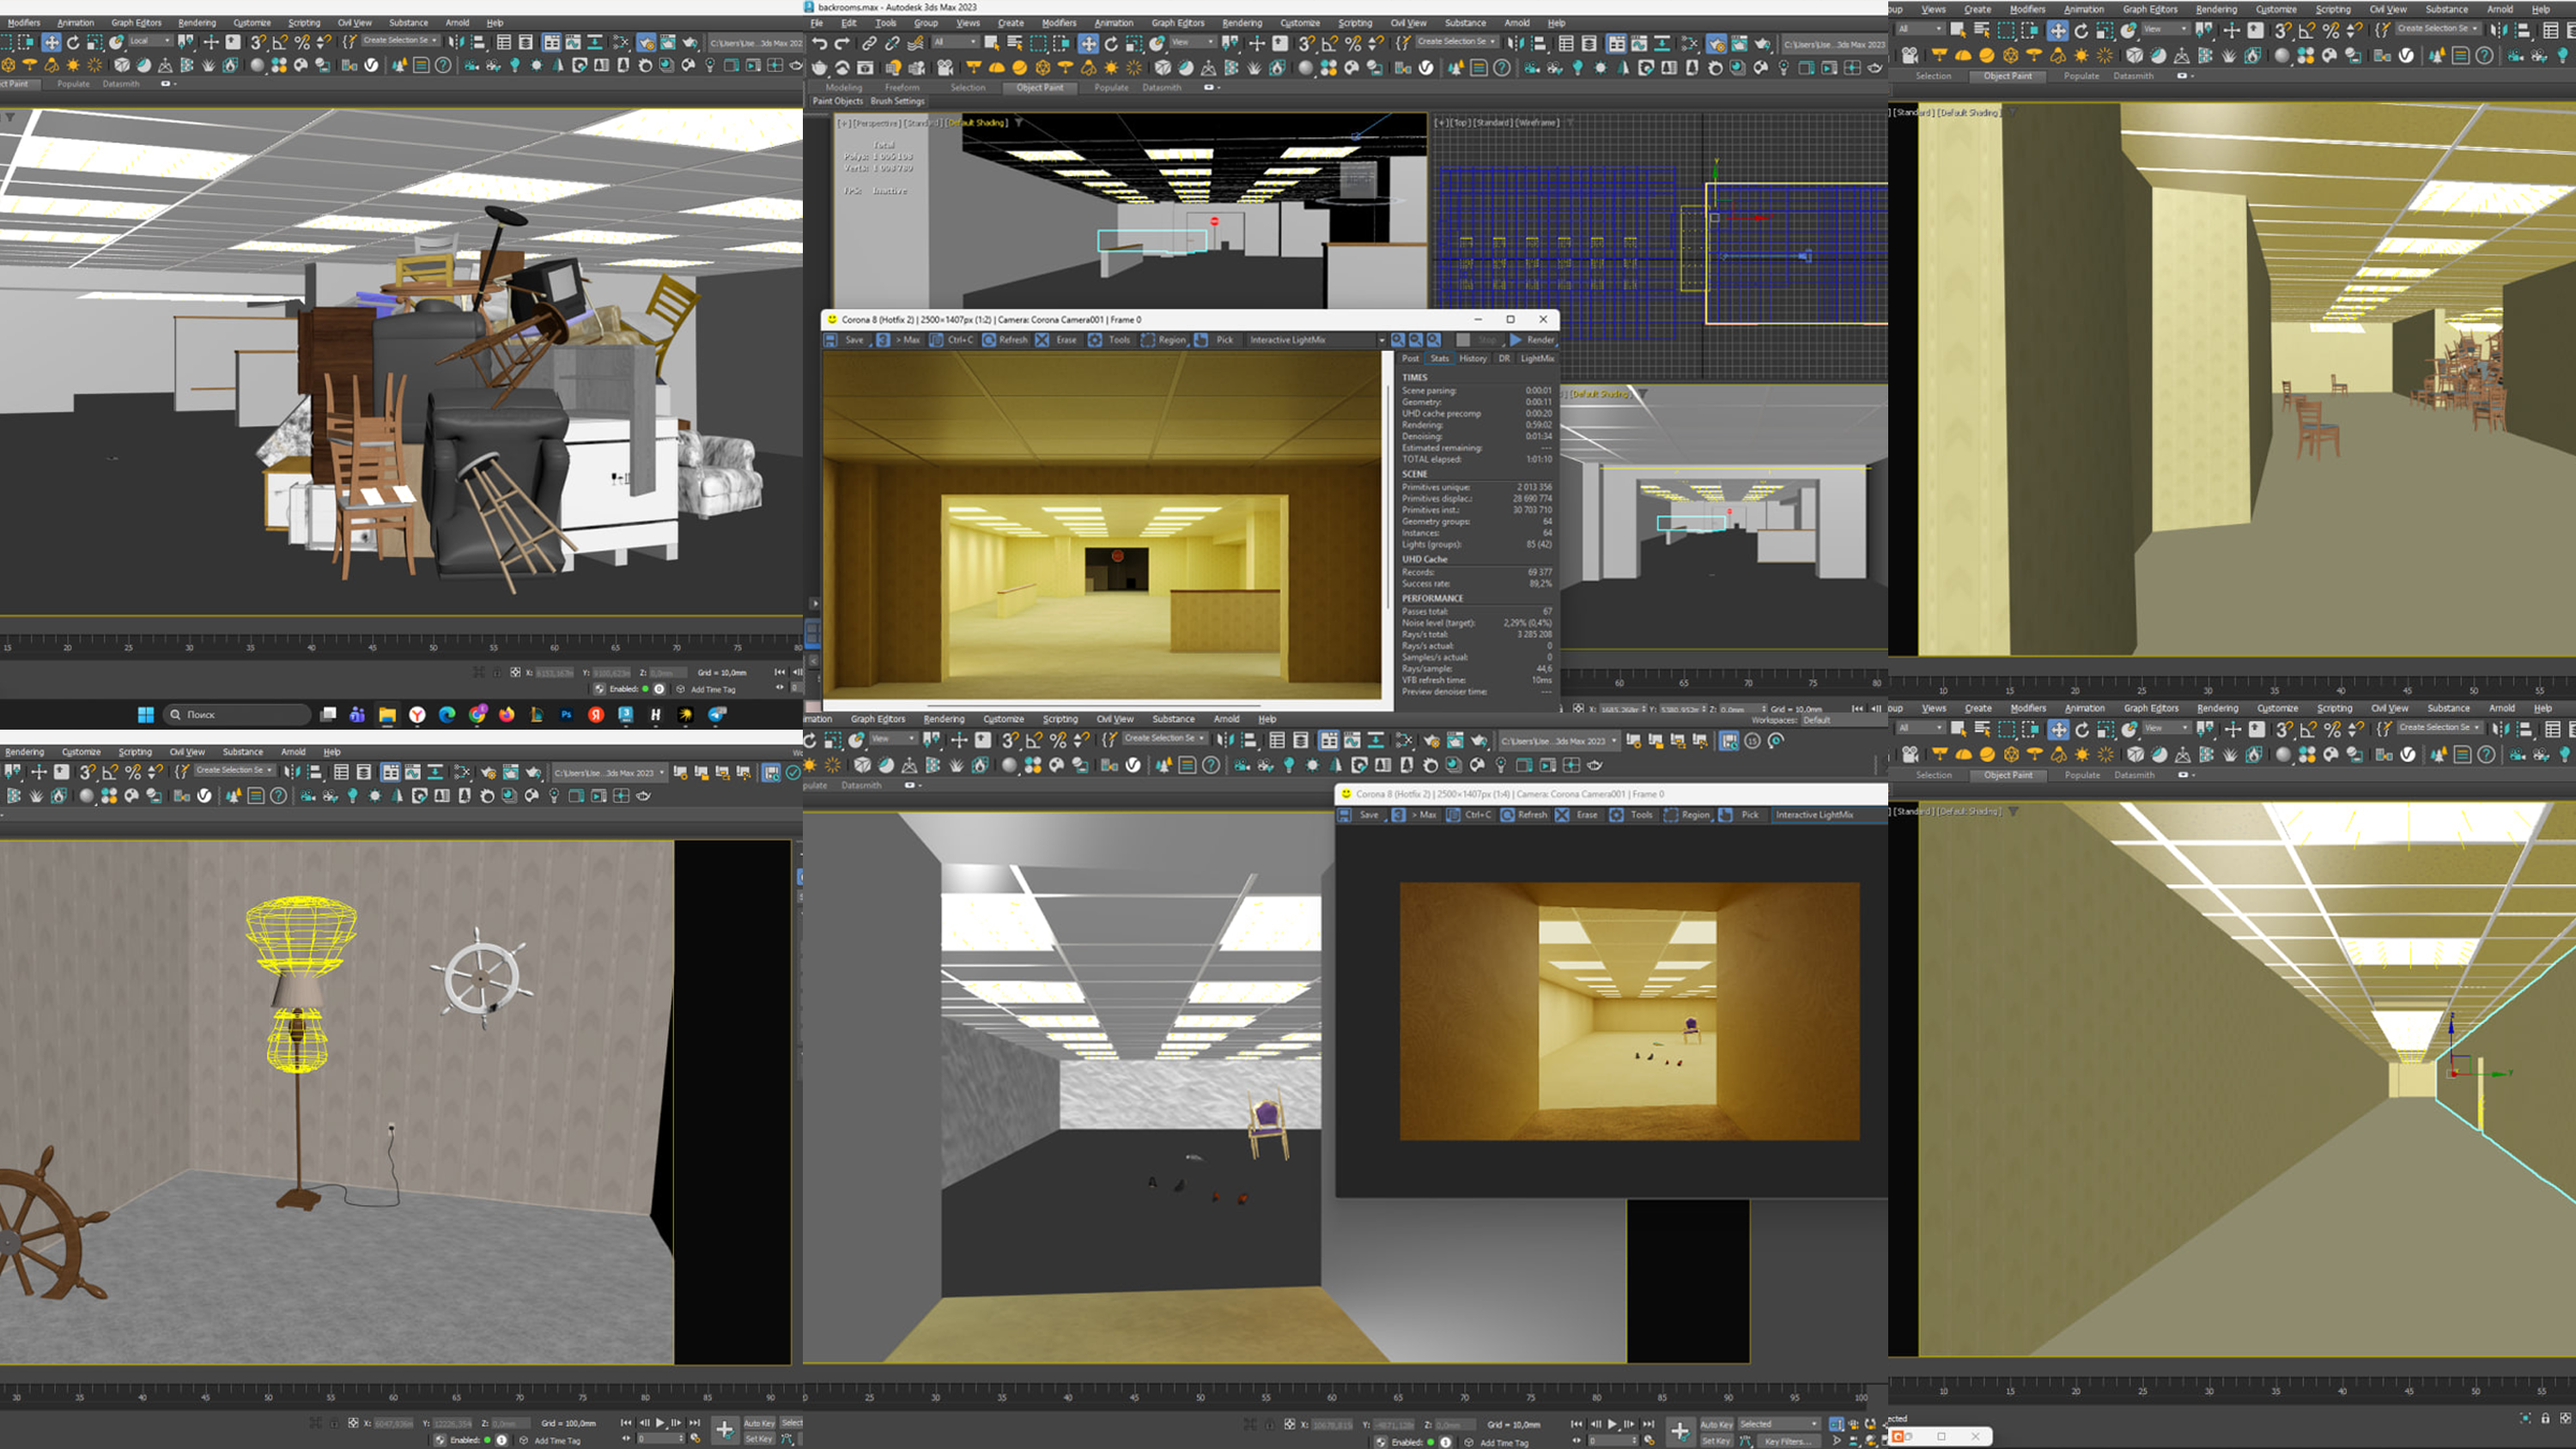Open Render Setup teapot-gear icon in backrooms.max window
Viewport: 2576px width, 1449px height.
pyautogui.click(x=1716, y=43)
